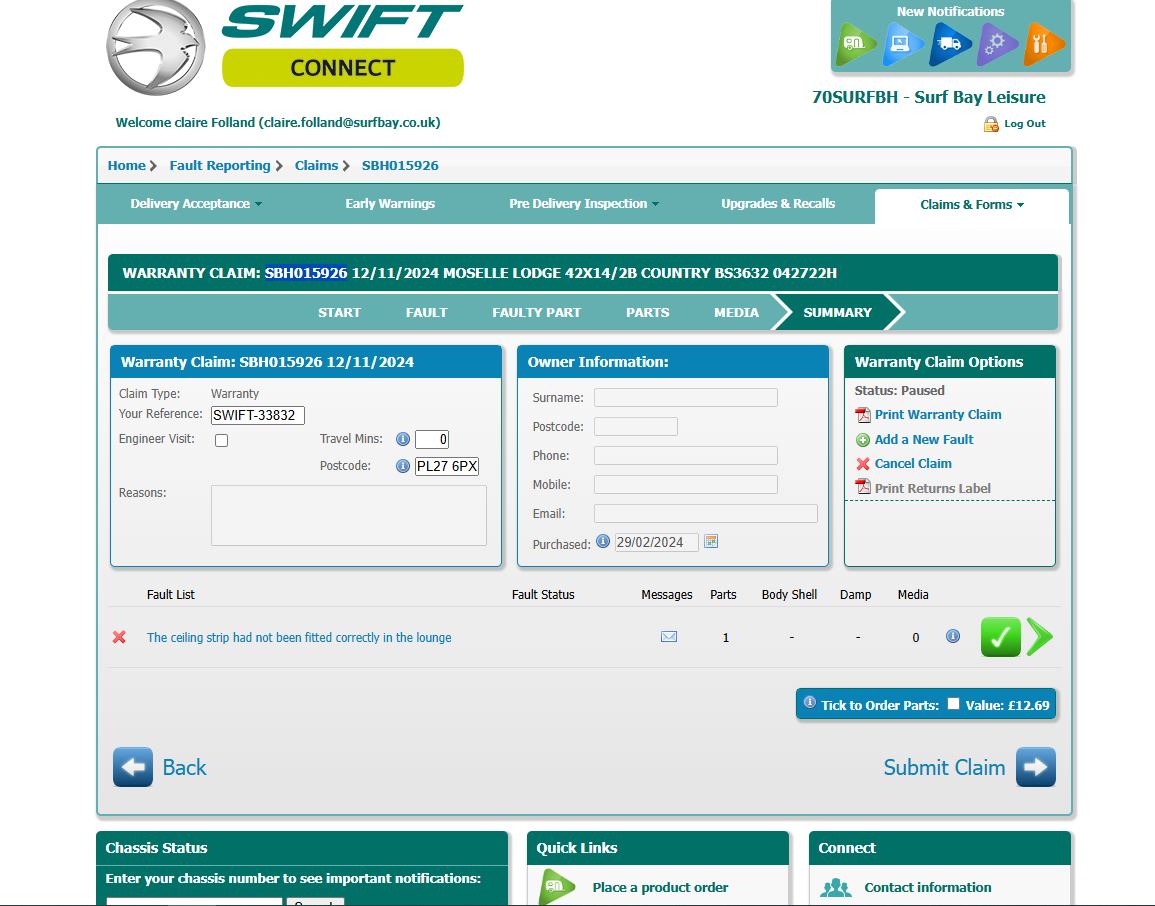The width and height of the screenshot is (1155, 906).
Task: Expand the Delivery Acceptance dropdown menu
Action: coord(196,204)
